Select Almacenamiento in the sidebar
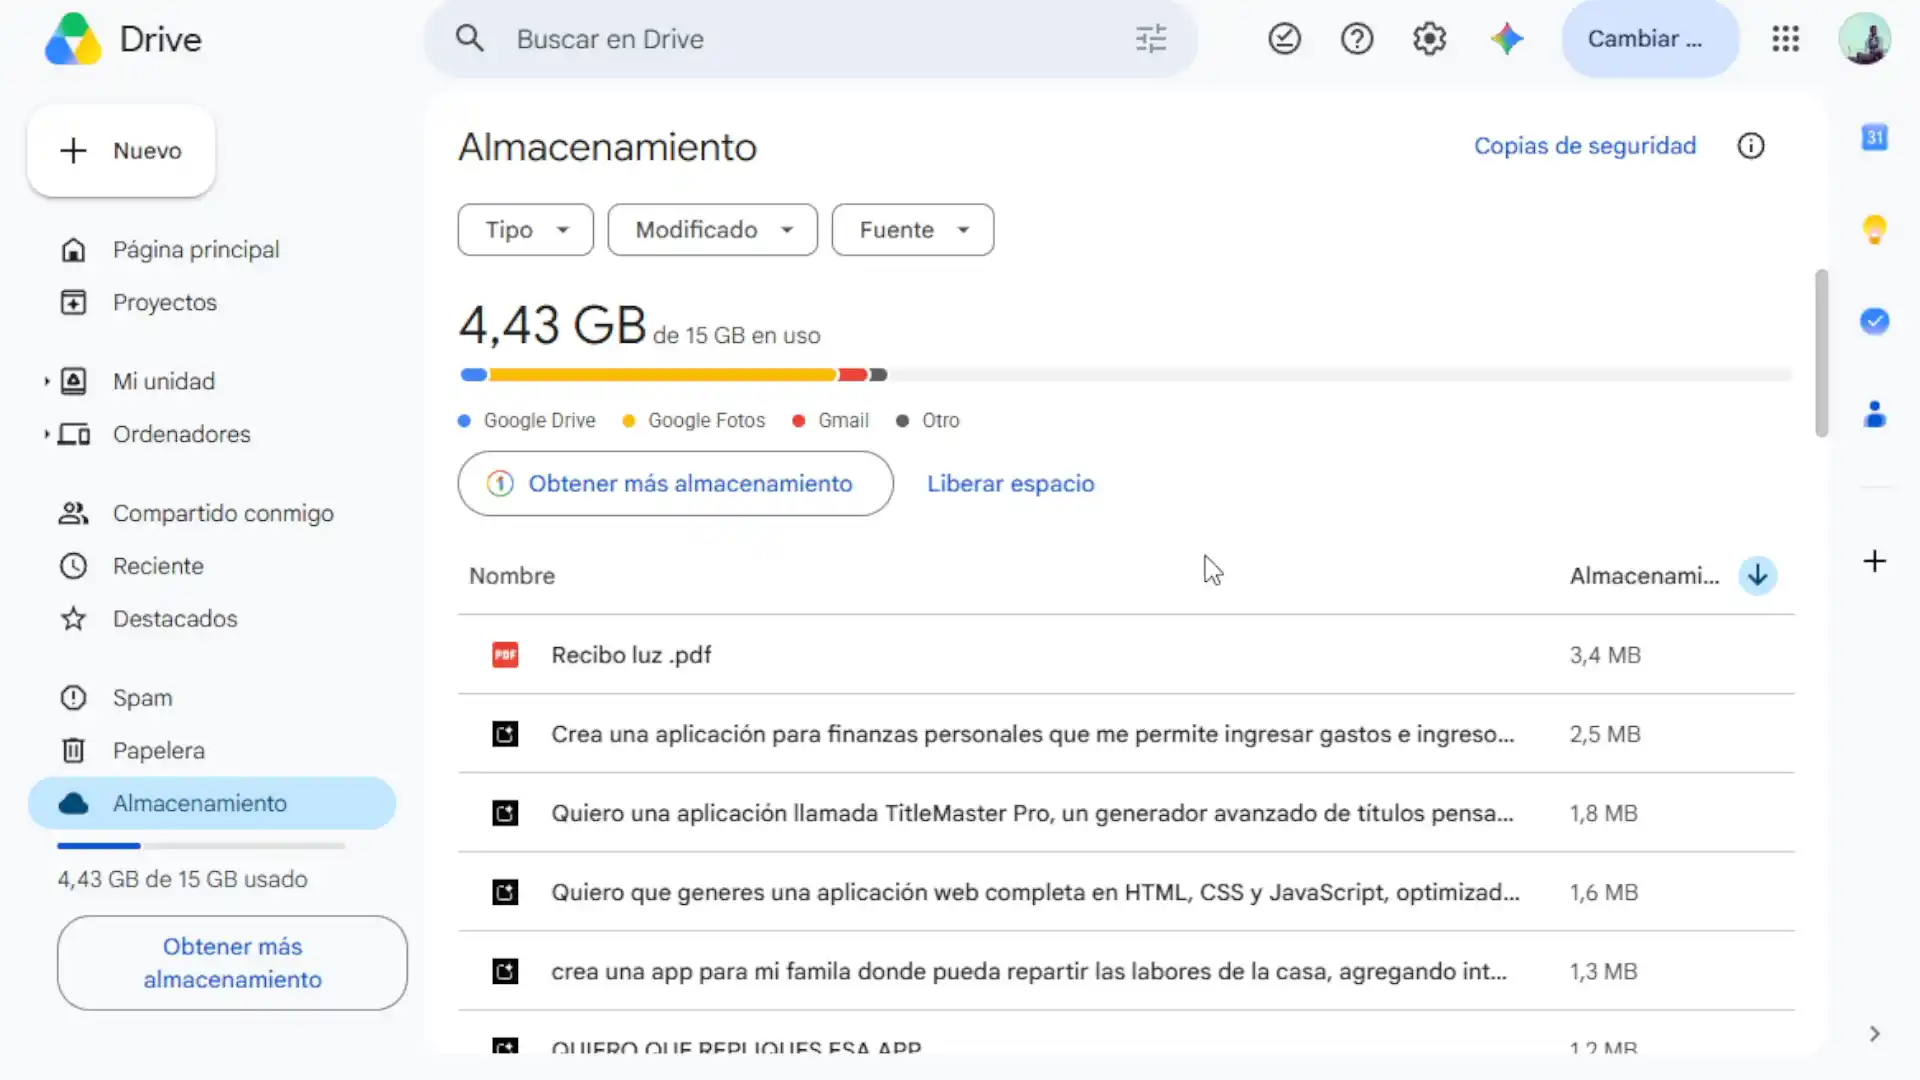Image resolution: width=1920 pixels, height=1080 pixels. (212, 803)
